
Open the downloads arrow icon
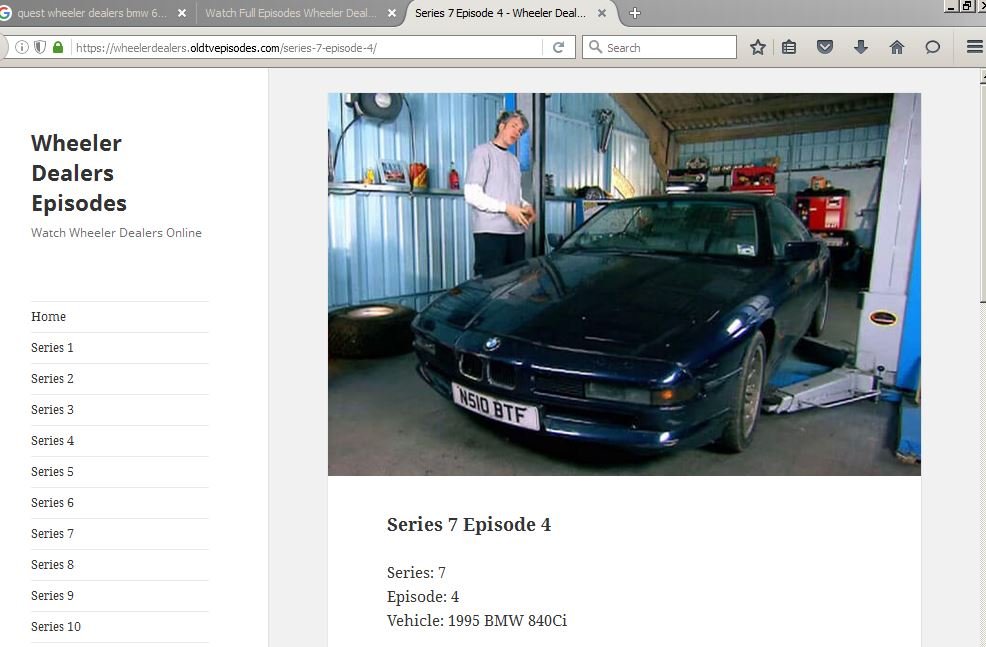[x=861, y=47]
